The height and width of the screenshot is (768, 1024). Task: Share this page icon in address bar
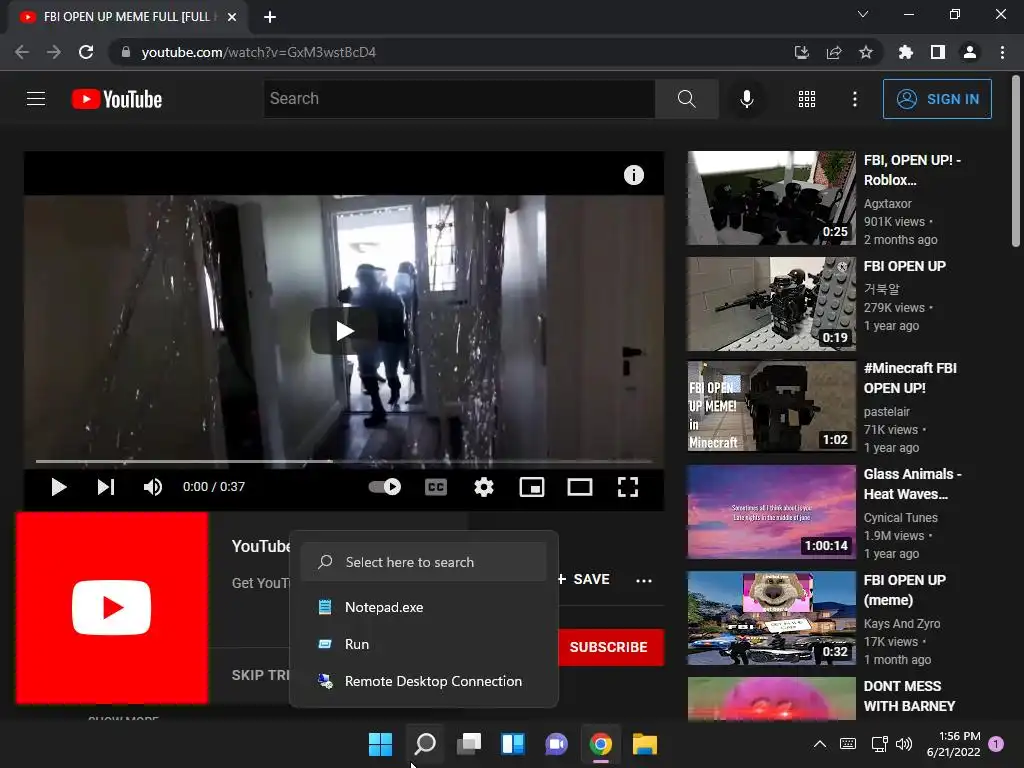tap(834, 52)
